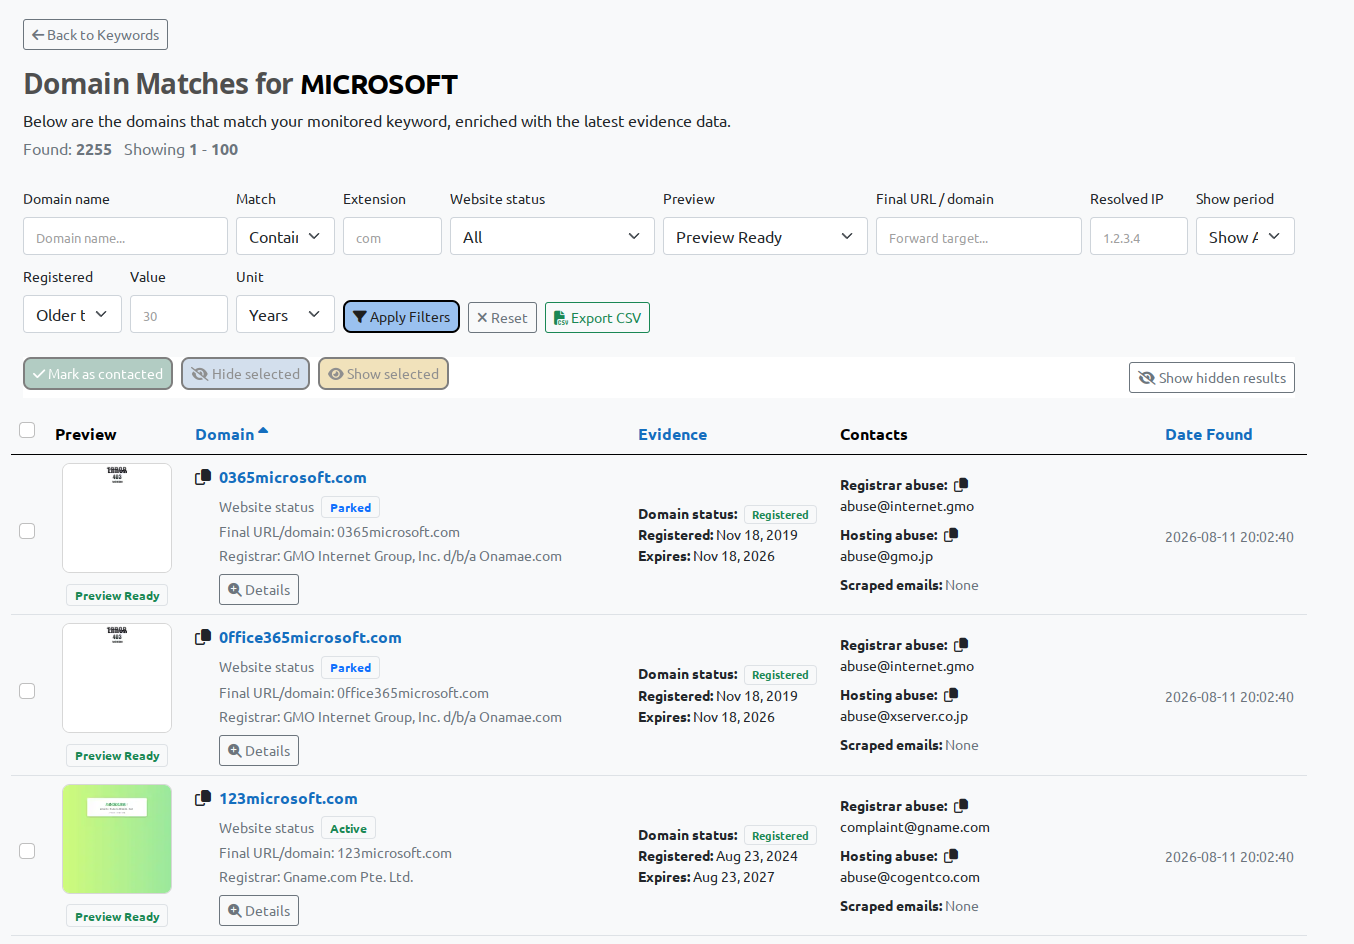The width and height of the screenshot is (1354, 944).
Task: Open the Website status dropdown showing All
Action: pos(552,237)
